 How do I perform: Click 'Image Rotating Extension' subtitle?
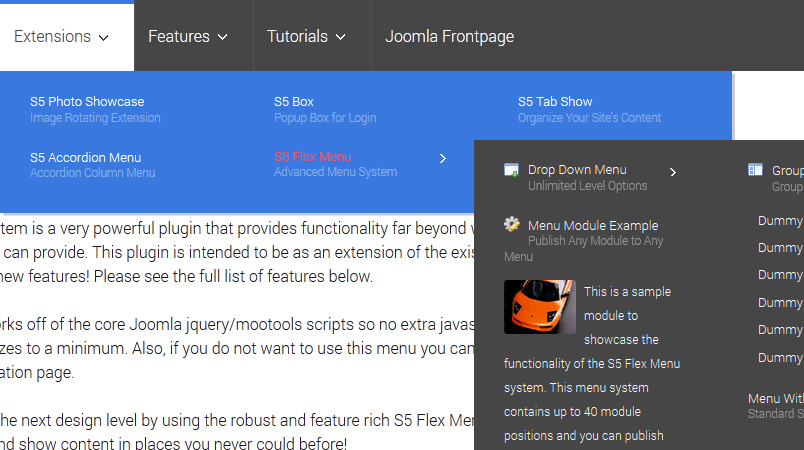click(x=95, y=118)
